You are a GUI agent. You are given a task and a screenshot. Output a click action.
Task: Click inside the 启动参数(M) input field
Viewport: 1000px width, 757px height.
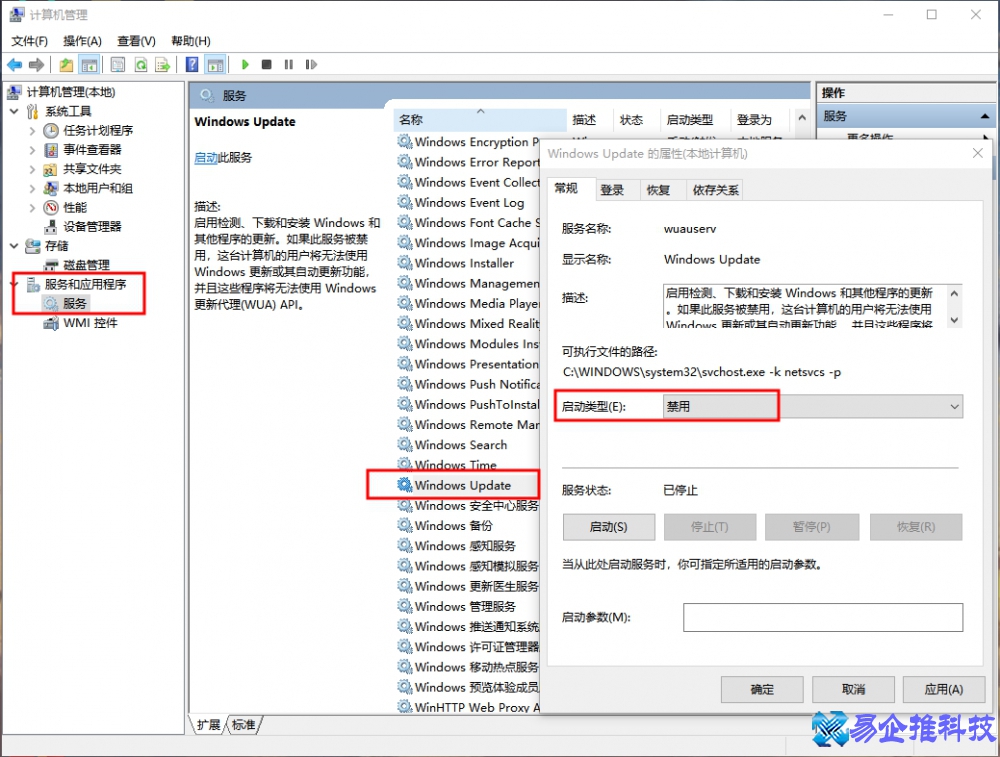pyautogui.click(x=822, y=617)
